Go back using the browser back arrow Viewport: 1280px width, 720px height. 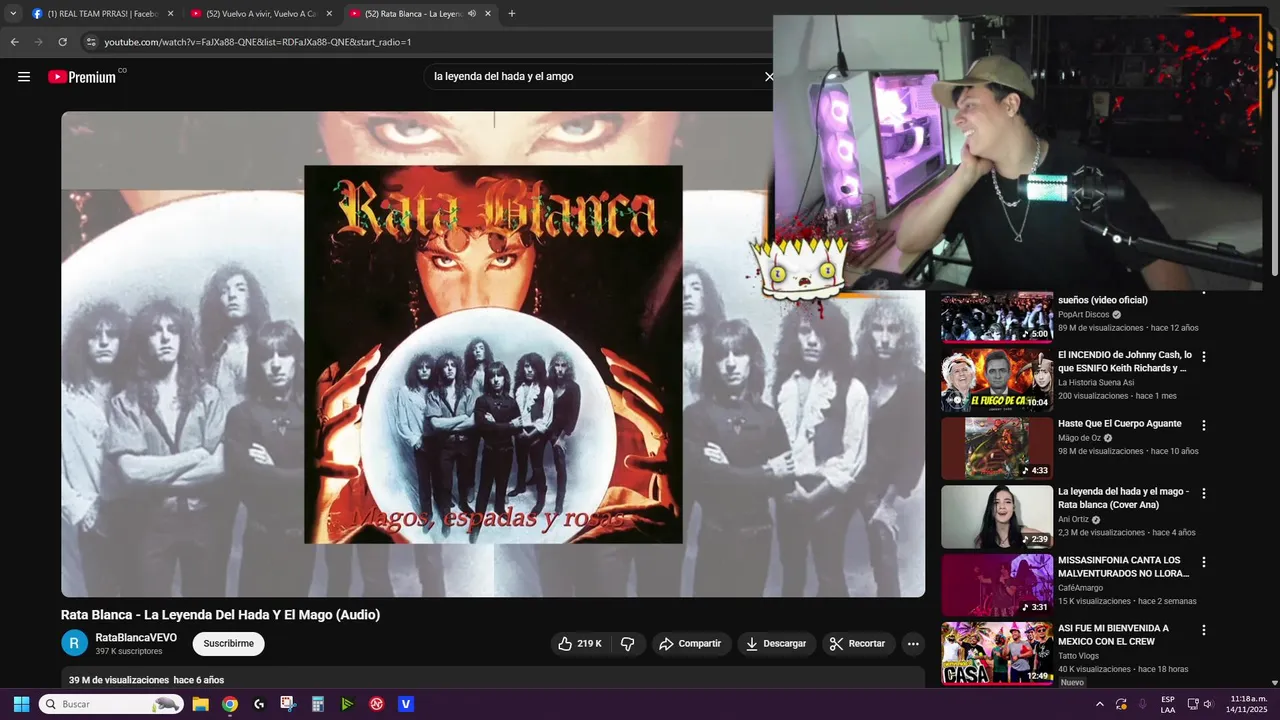[x=14, y=42]
